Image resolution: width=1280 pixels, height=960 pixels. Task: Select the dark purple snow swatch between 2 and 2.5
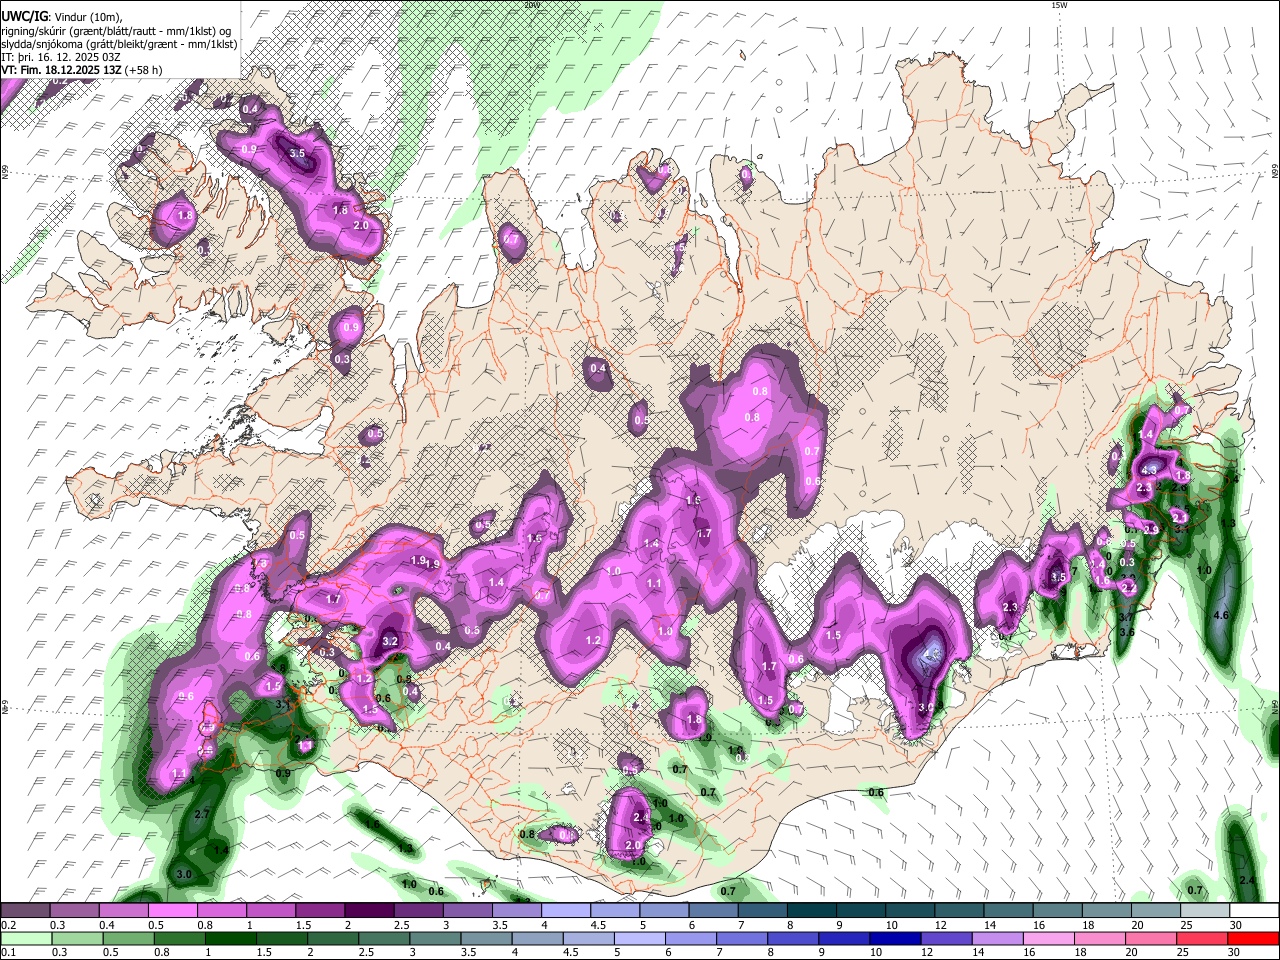pos(369,910)
